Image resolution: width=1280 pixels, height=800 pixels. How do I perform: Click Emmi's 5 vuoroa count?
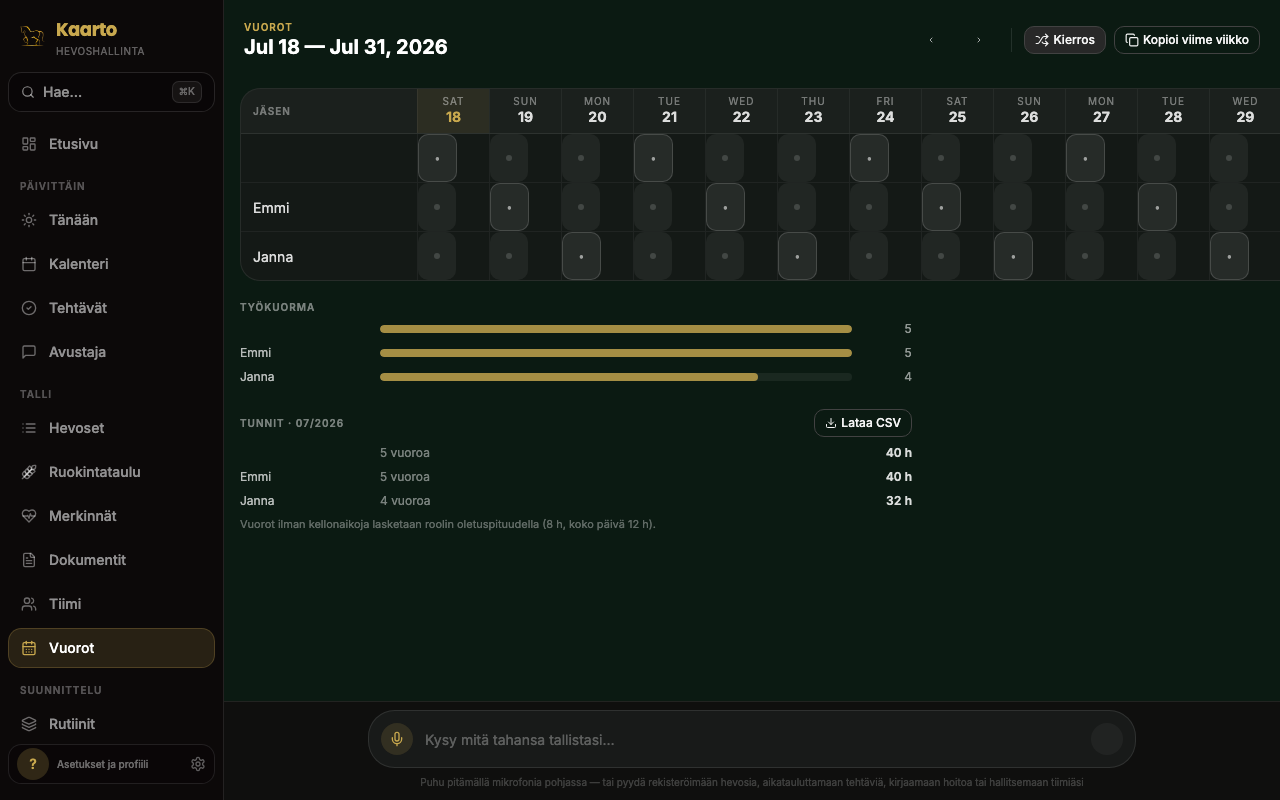click(405, 477)
